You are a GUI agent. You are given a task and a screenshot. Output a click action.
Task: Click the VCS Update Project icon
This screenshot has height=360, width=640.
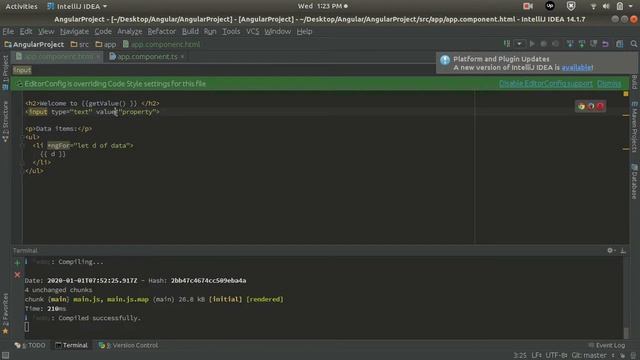tap(570, 44)
